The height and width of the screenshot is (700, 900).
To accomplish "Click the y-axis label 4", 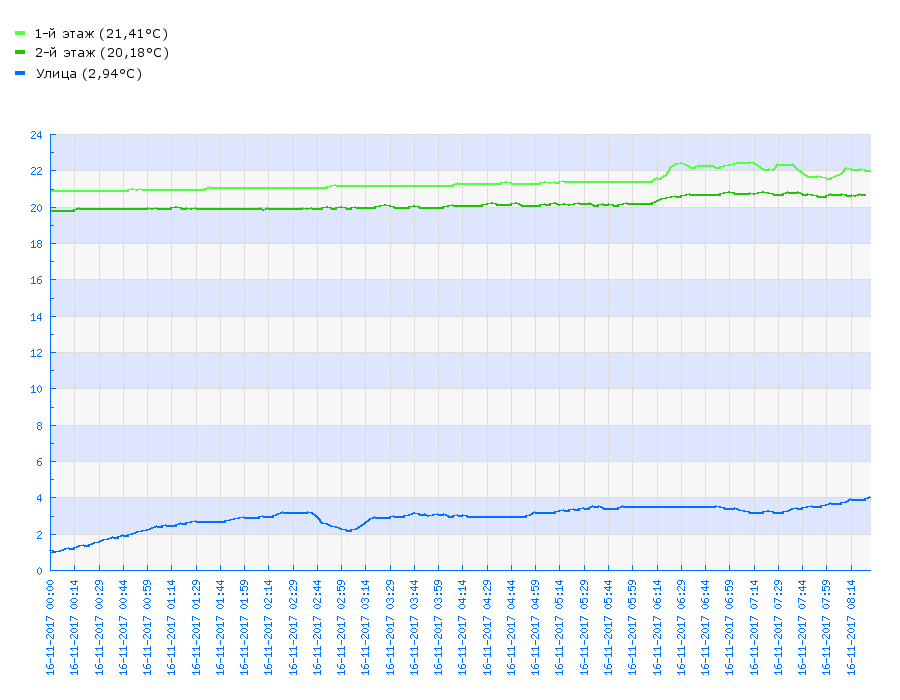I will coord(40,498).
